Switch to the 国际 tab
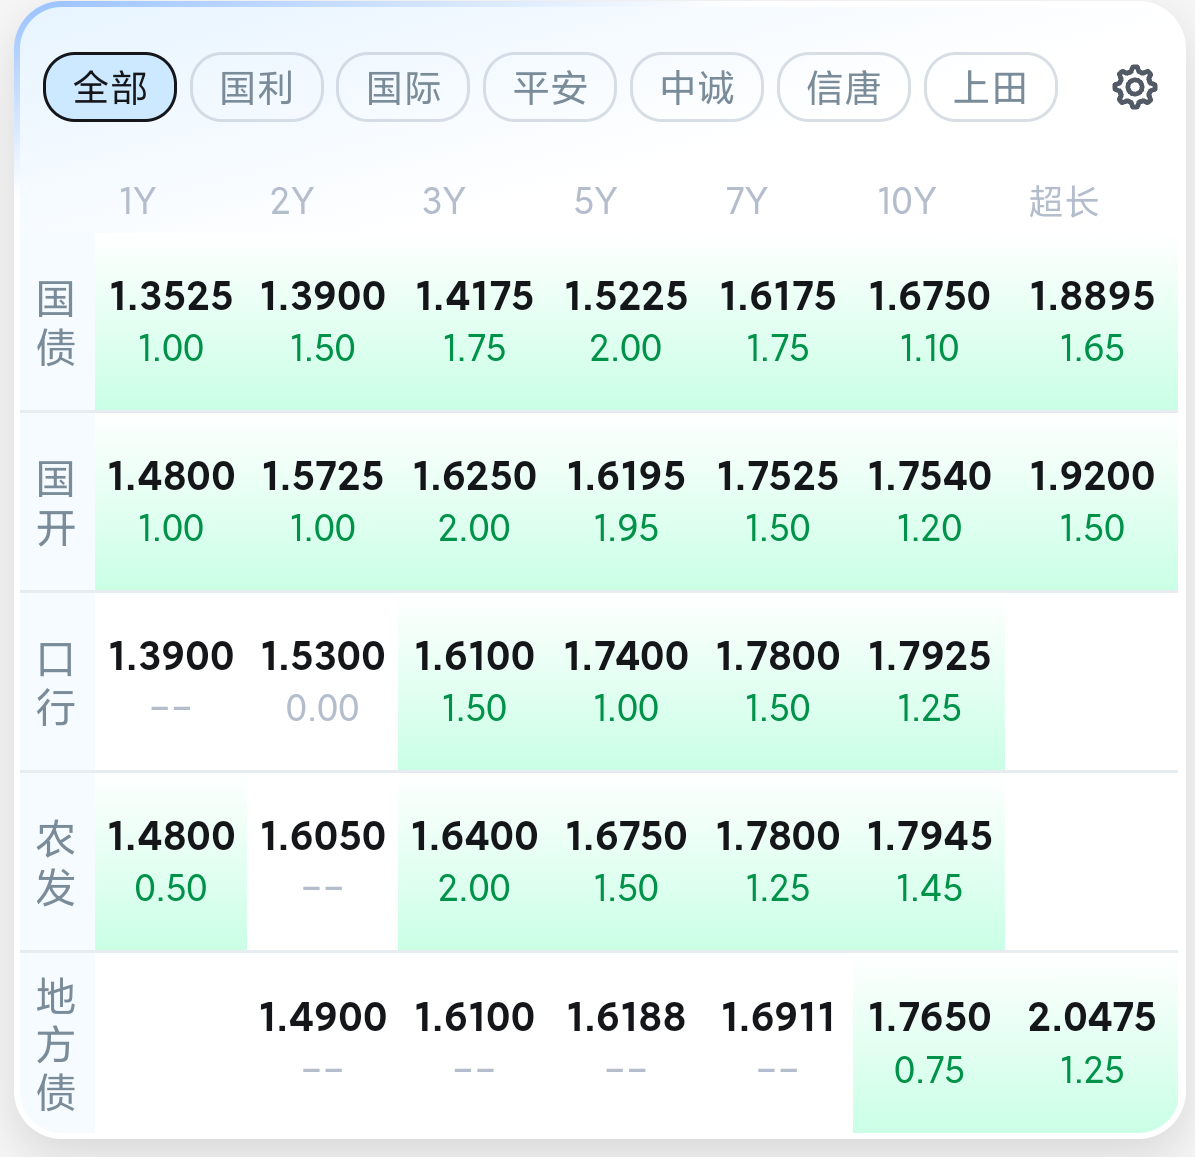 [403, 87]
